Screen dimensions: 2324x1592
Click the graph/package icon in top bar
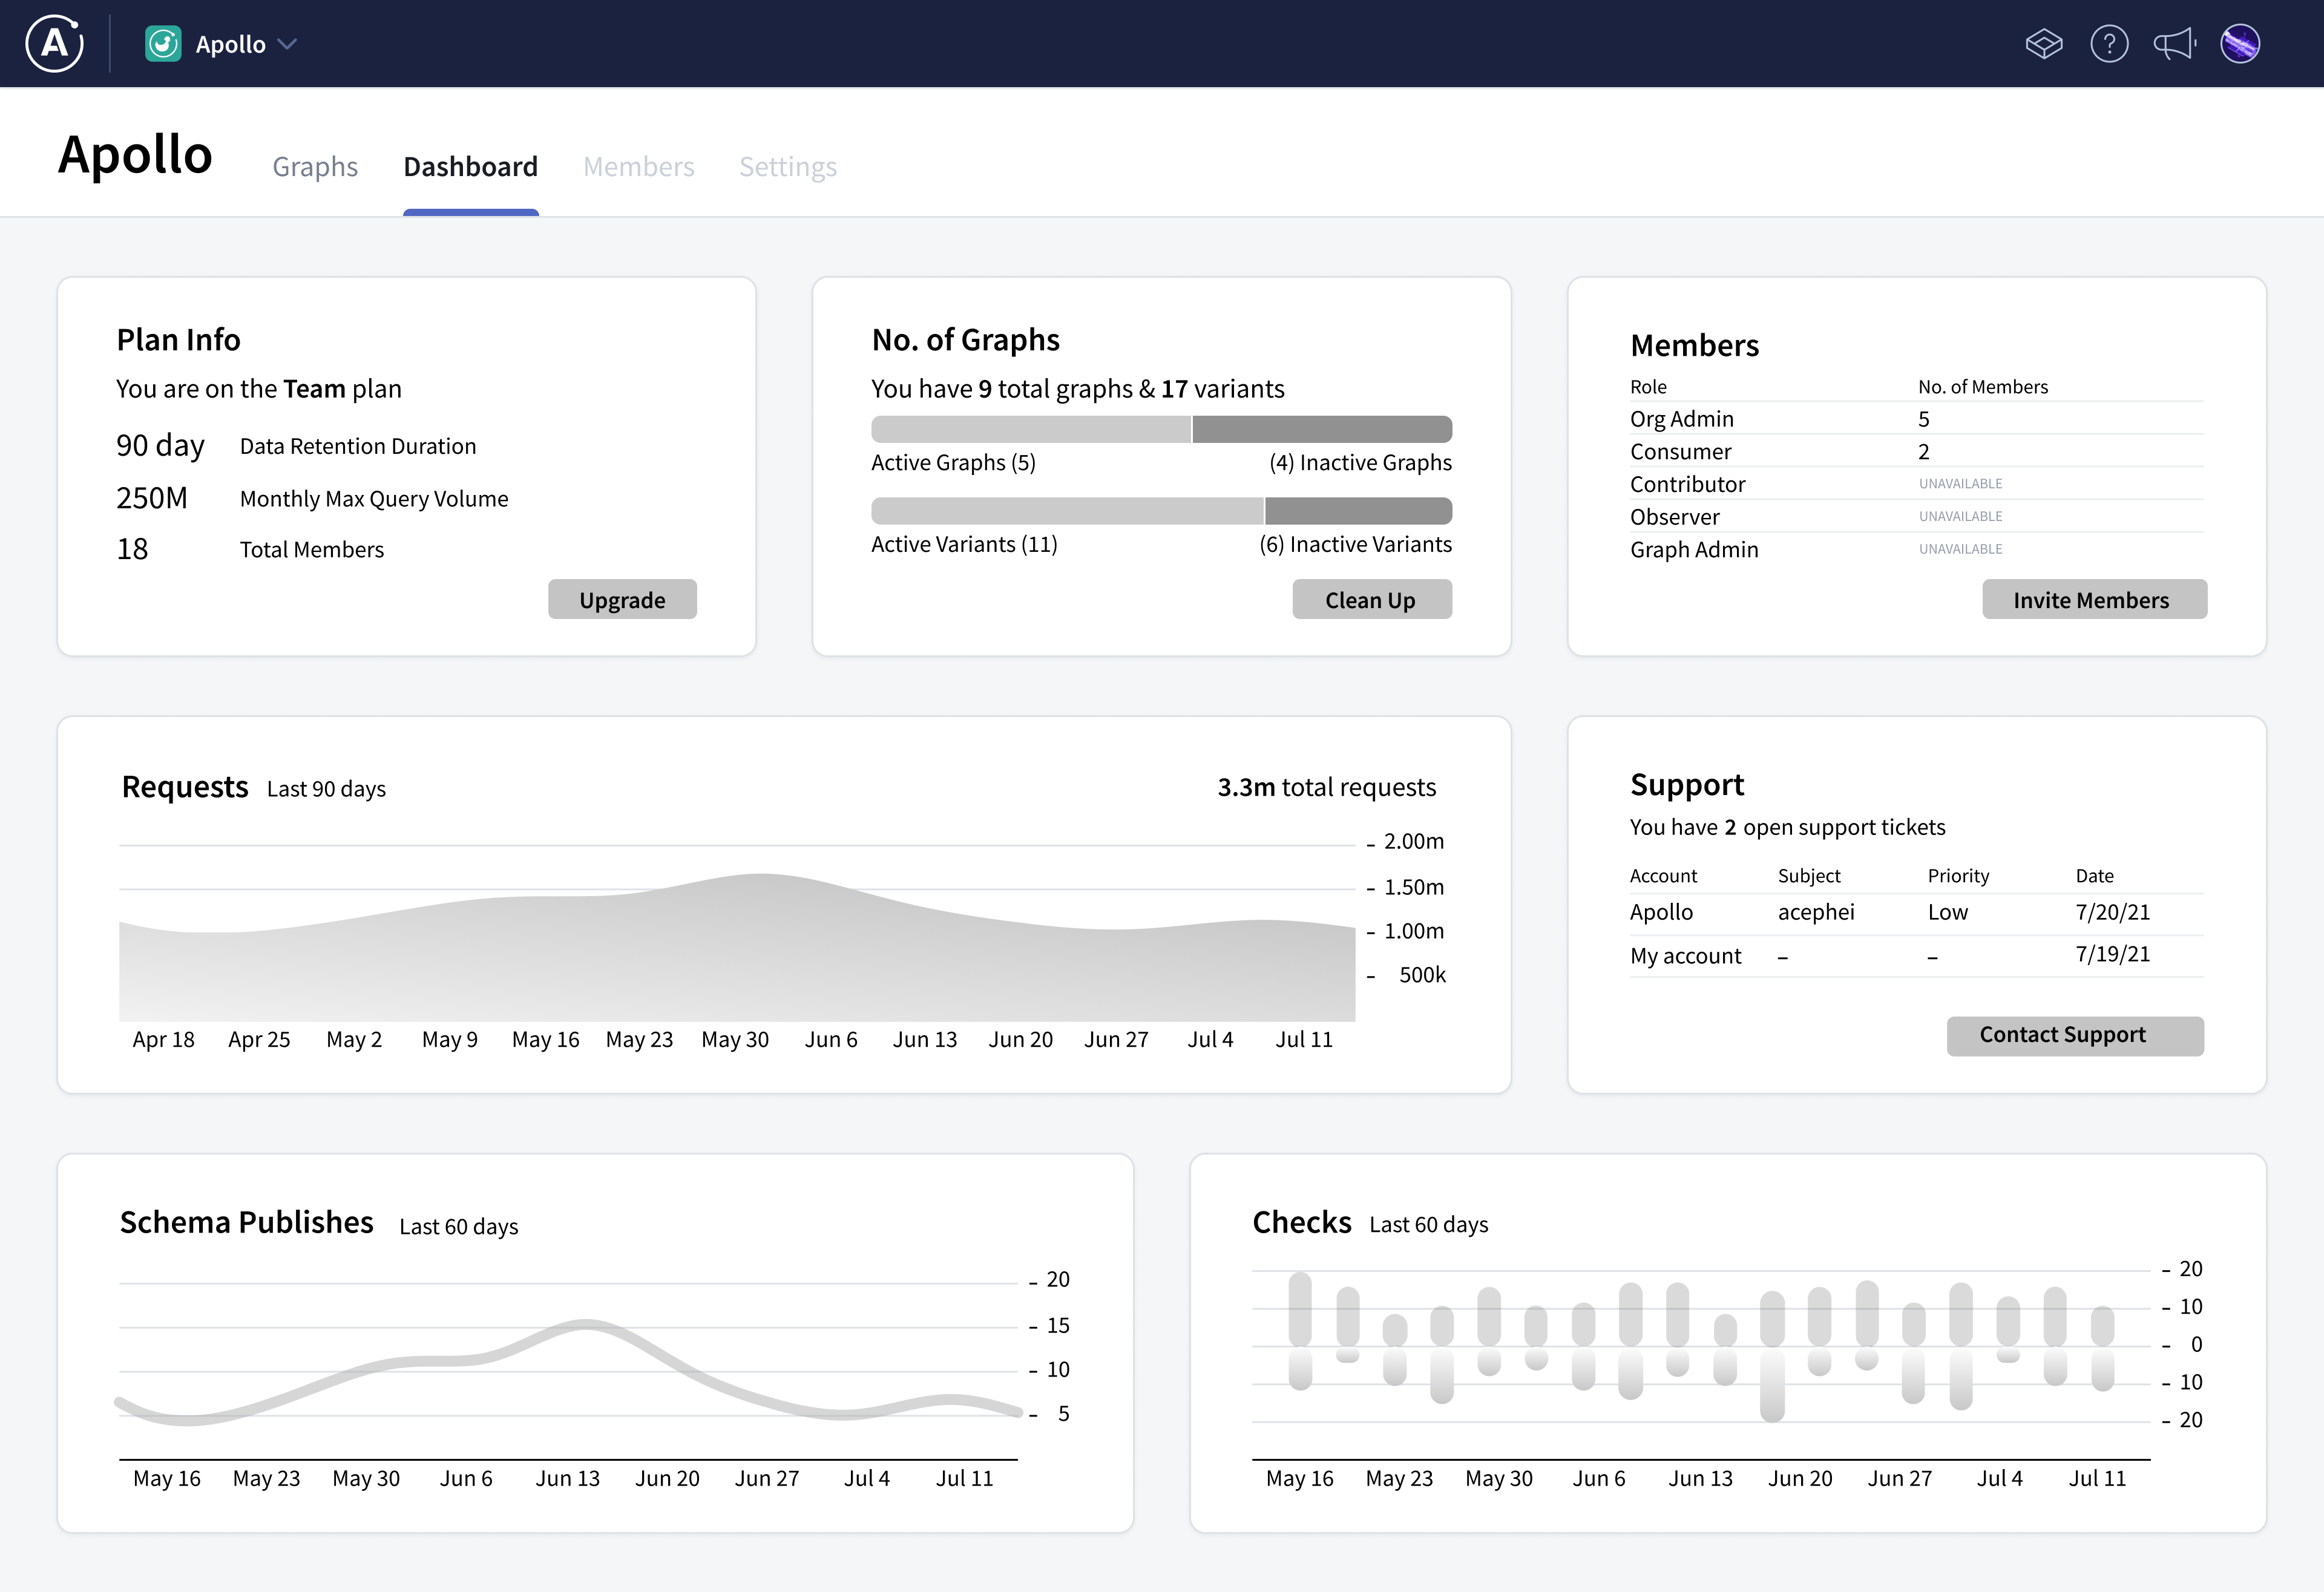(x=2044, y=43)
